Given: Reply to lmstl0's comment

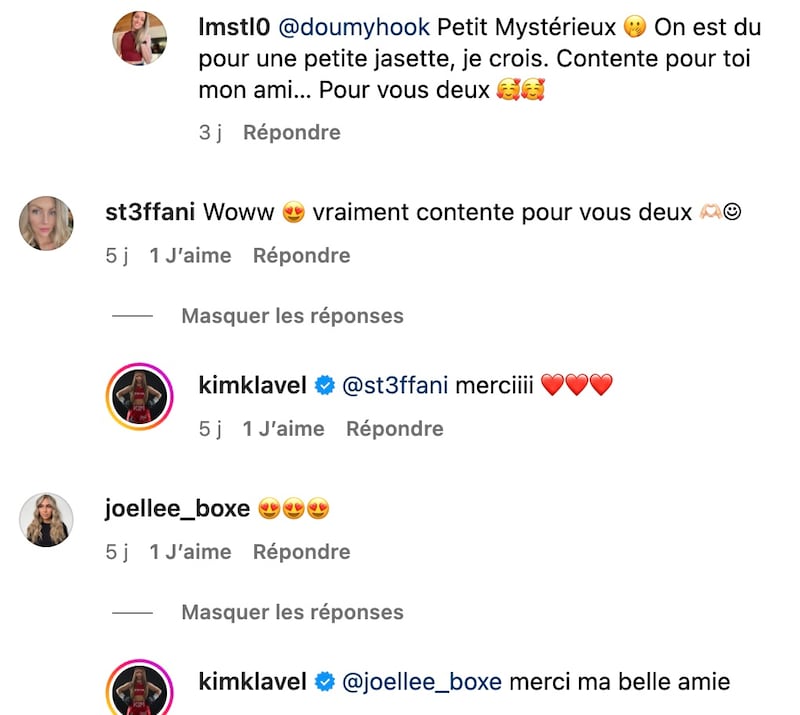Looking at the screenshot, I should coord(292,133).
